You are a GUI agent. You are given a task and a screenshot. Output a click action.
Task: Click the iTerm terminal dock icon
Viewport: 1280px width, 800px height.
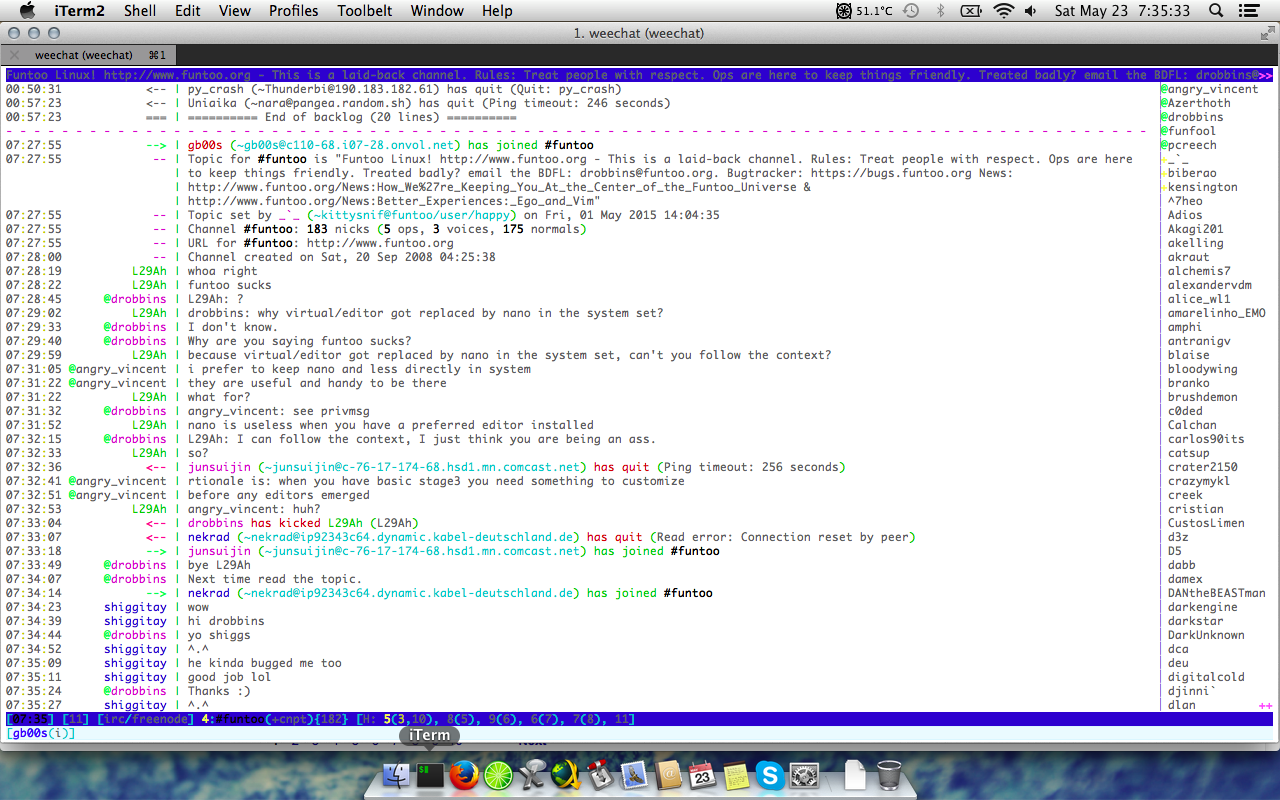tap(430, 775)
